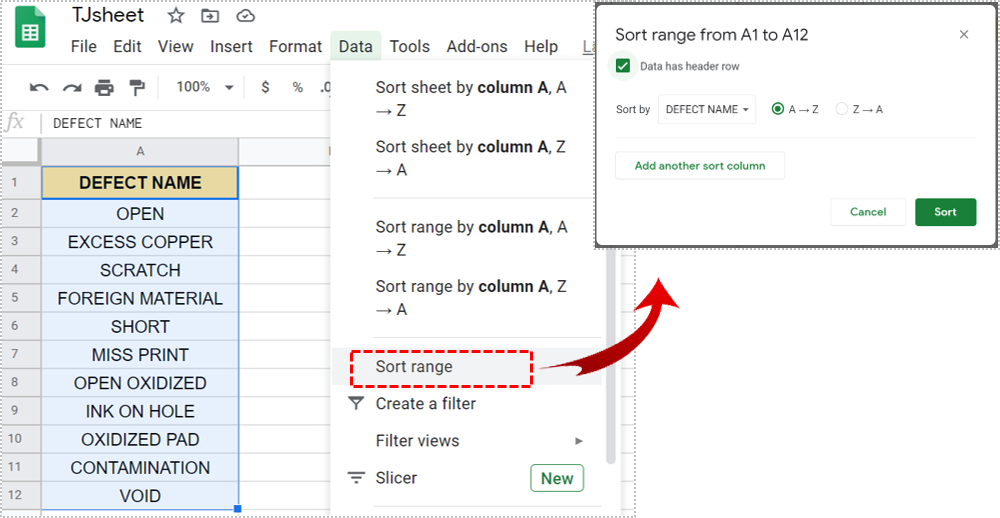Click the print icon

pos(104,87)
